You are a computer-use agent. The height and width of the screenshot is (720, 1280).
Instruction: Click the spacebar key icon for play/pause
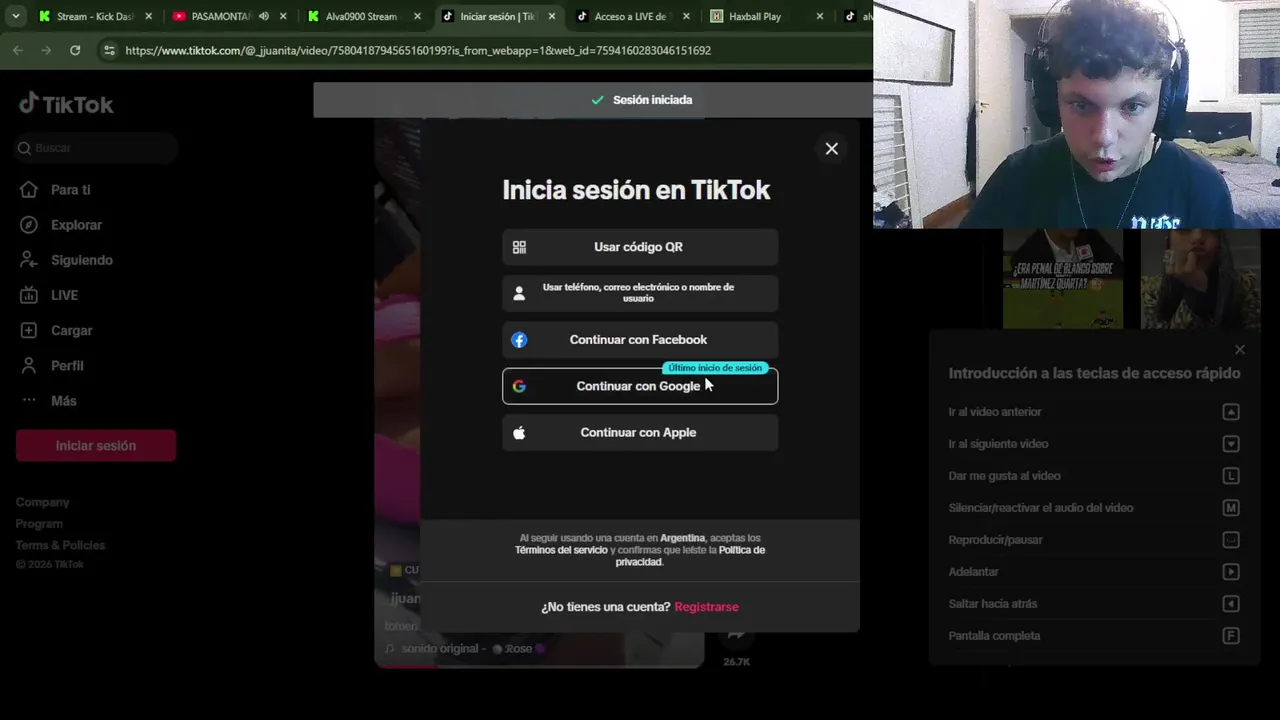coord(1231,540)
